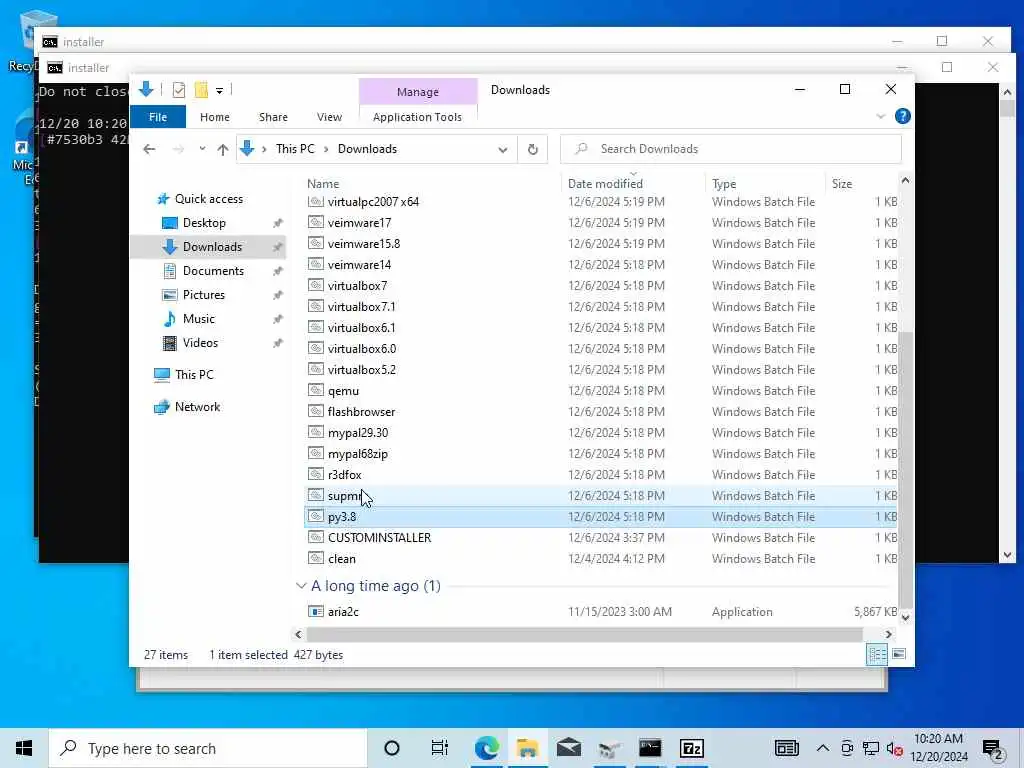Expand the ribbon with the chevron arrow
Viewport: 1024px width, 768px height.
click(x=880, y=116)
